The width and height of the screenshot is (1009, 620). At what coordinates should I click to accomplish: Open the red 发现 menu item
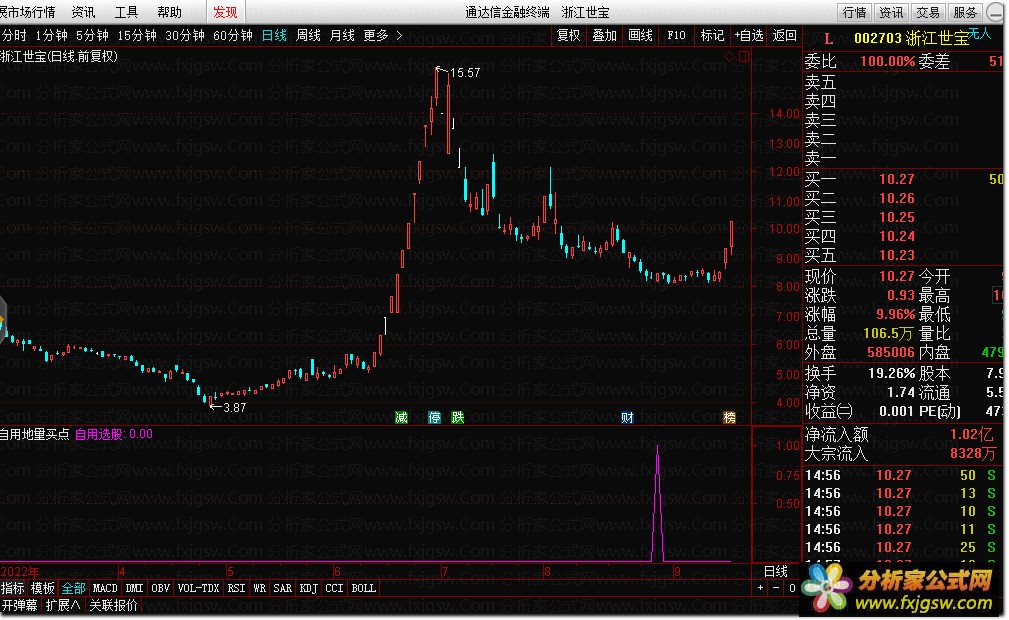[x=225, y=12]
